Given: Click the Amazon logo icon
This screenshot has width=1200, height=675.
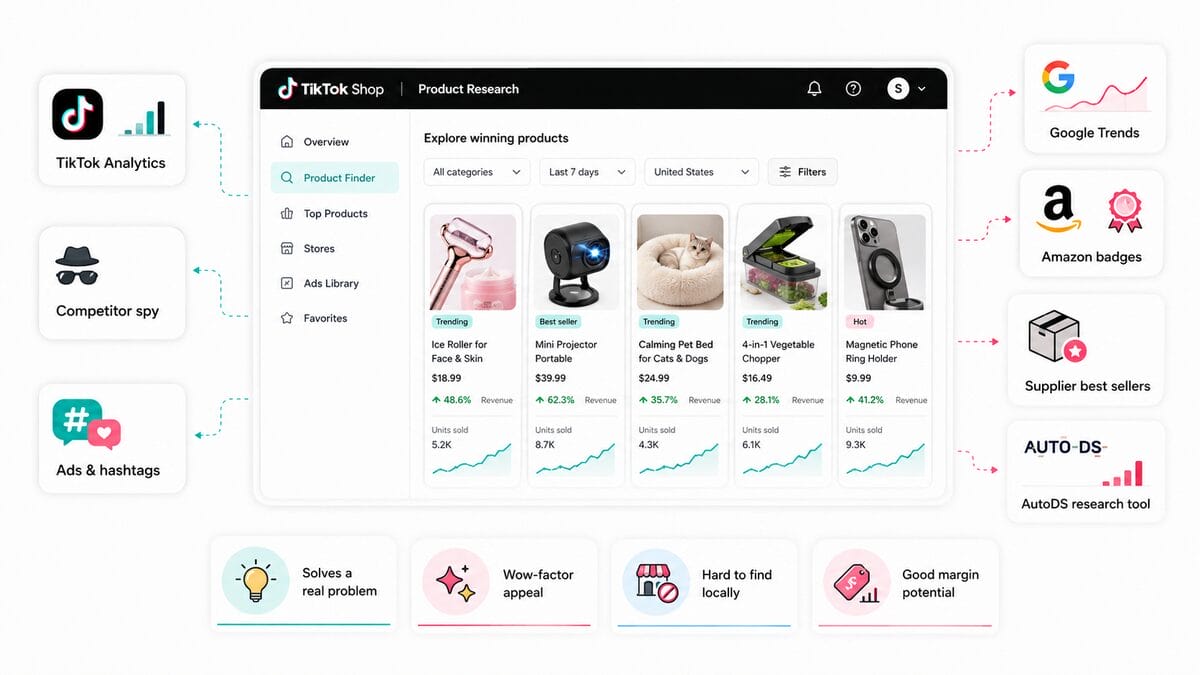Looking at the screenshot, I should click(x=1058, y=211).
